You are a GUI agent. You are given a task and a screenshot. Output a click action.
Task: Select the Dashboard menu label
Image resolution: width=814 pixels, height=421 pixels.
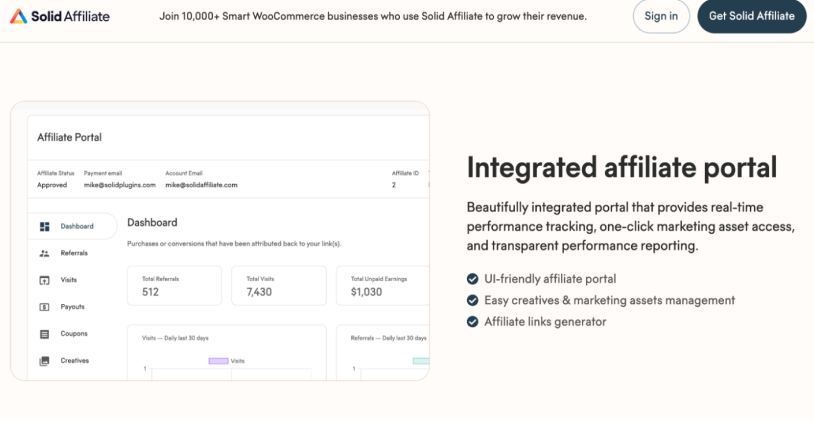click(77, 226)
